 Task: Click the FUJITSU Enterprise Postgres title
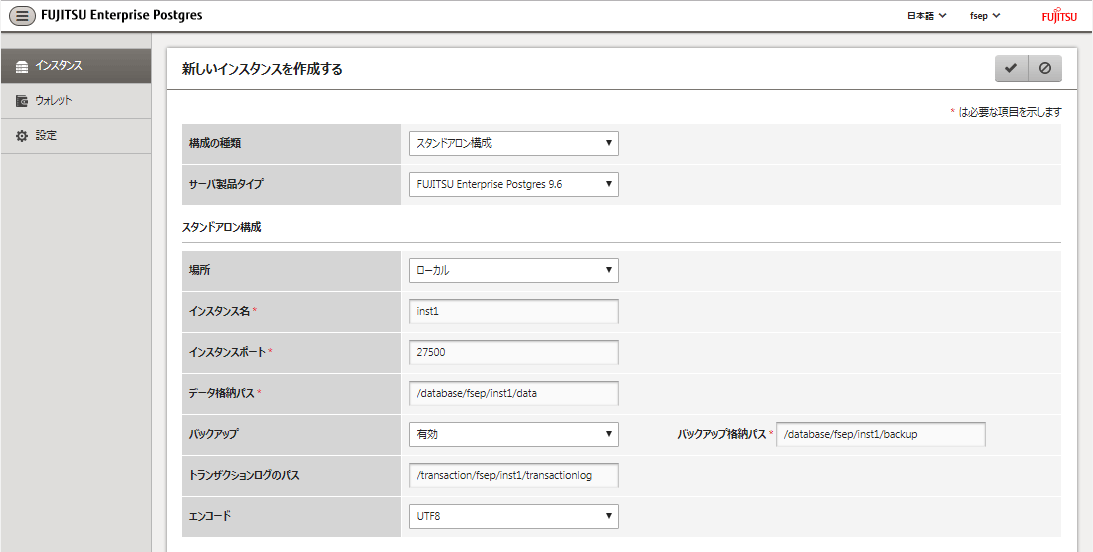click(x=122, y=15)
